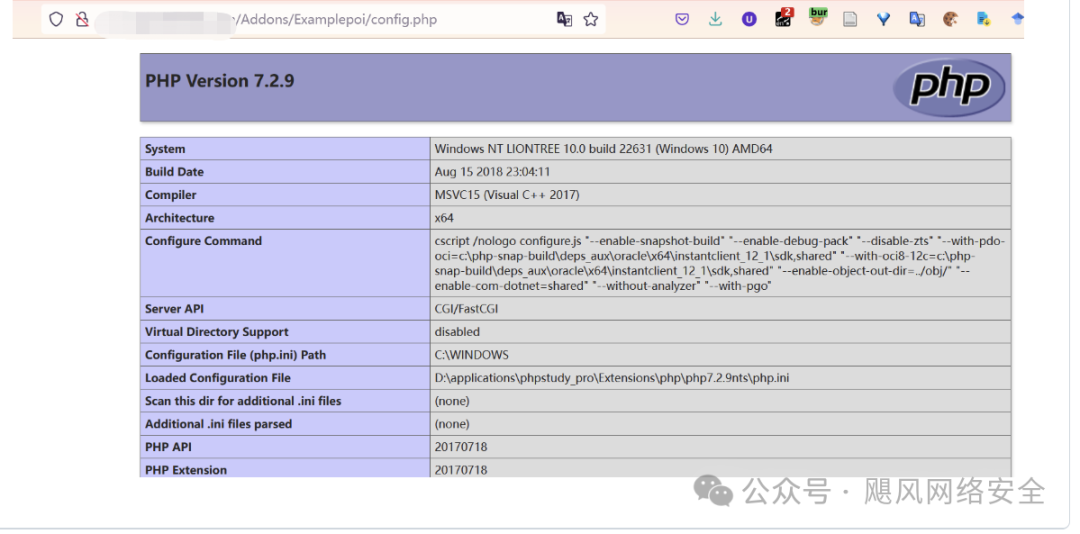Click the extension icon with red 2 badge

[x=784, y=18]
